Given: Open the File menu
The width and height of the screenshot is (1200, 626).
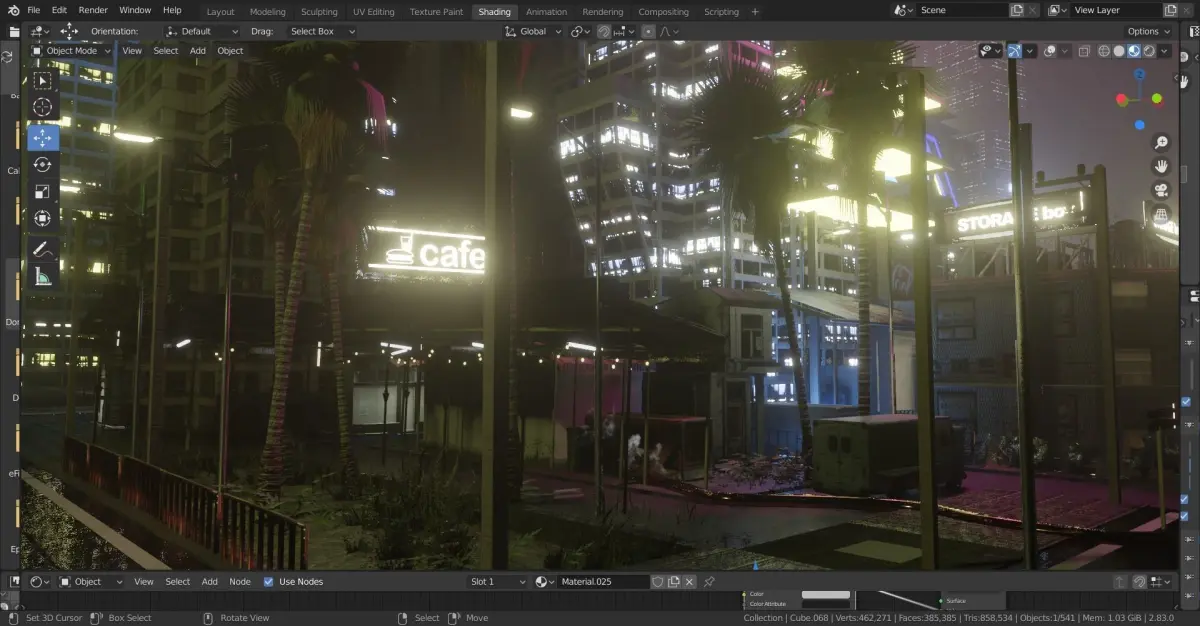Looking at the screenshot, I should (x=34, y=10).
